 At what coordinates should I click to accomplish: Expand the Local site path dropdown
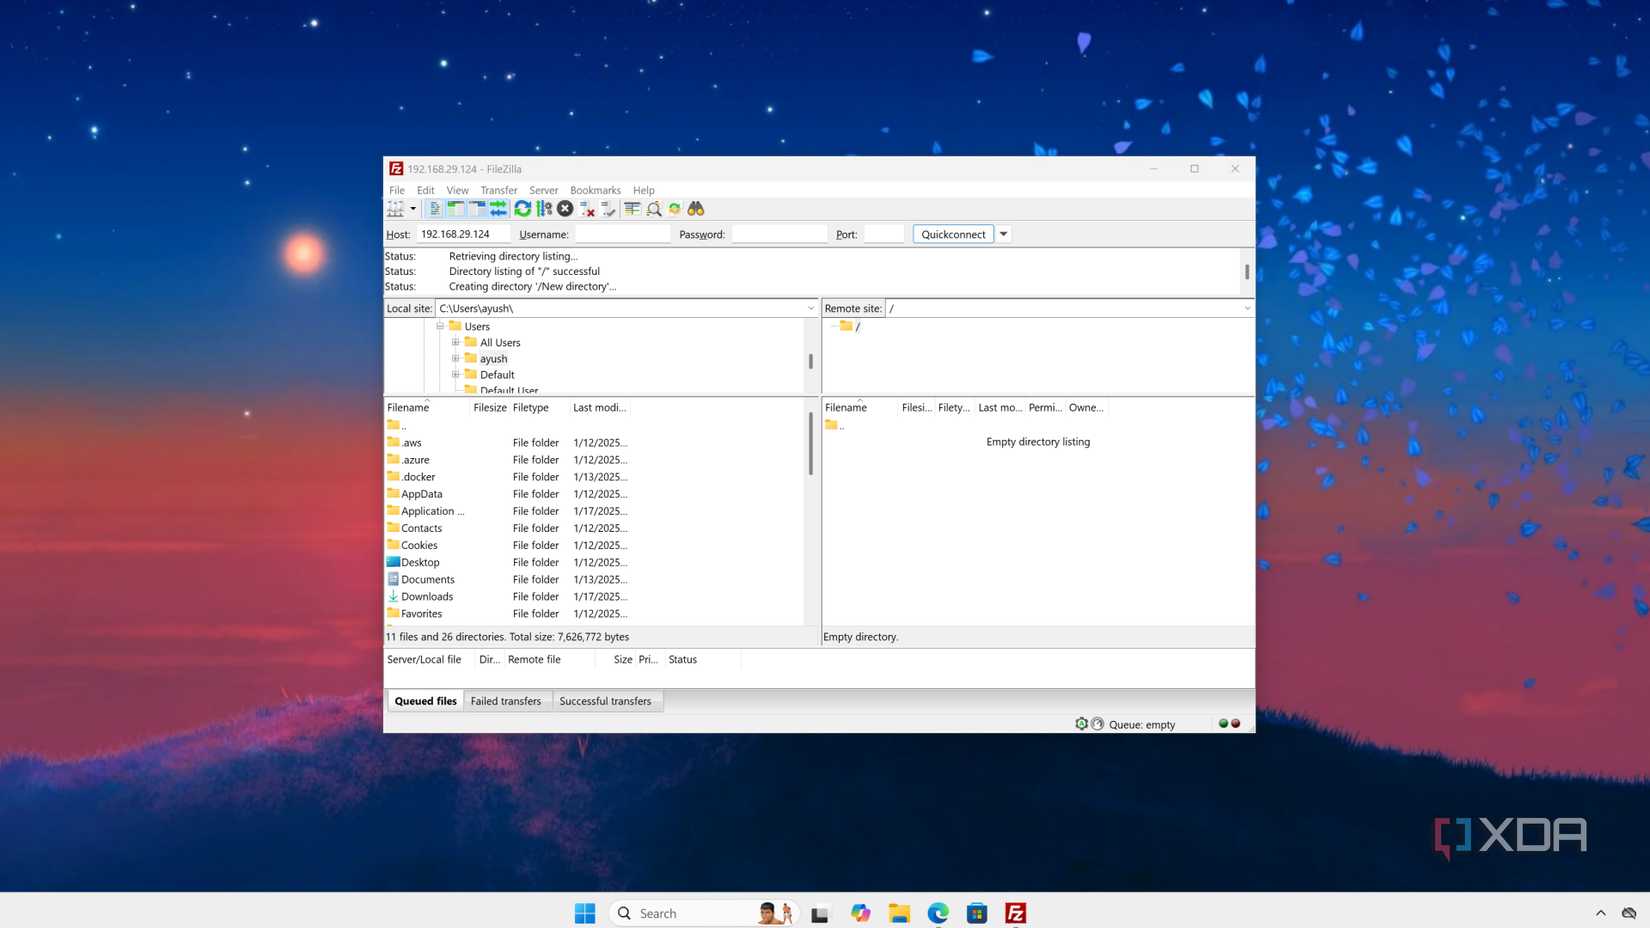(x=811, y=308)
